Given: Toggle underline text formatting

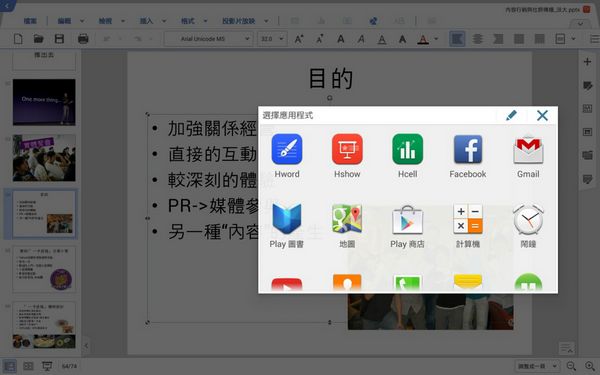Looking at the screenshot, I should point(382,39).
